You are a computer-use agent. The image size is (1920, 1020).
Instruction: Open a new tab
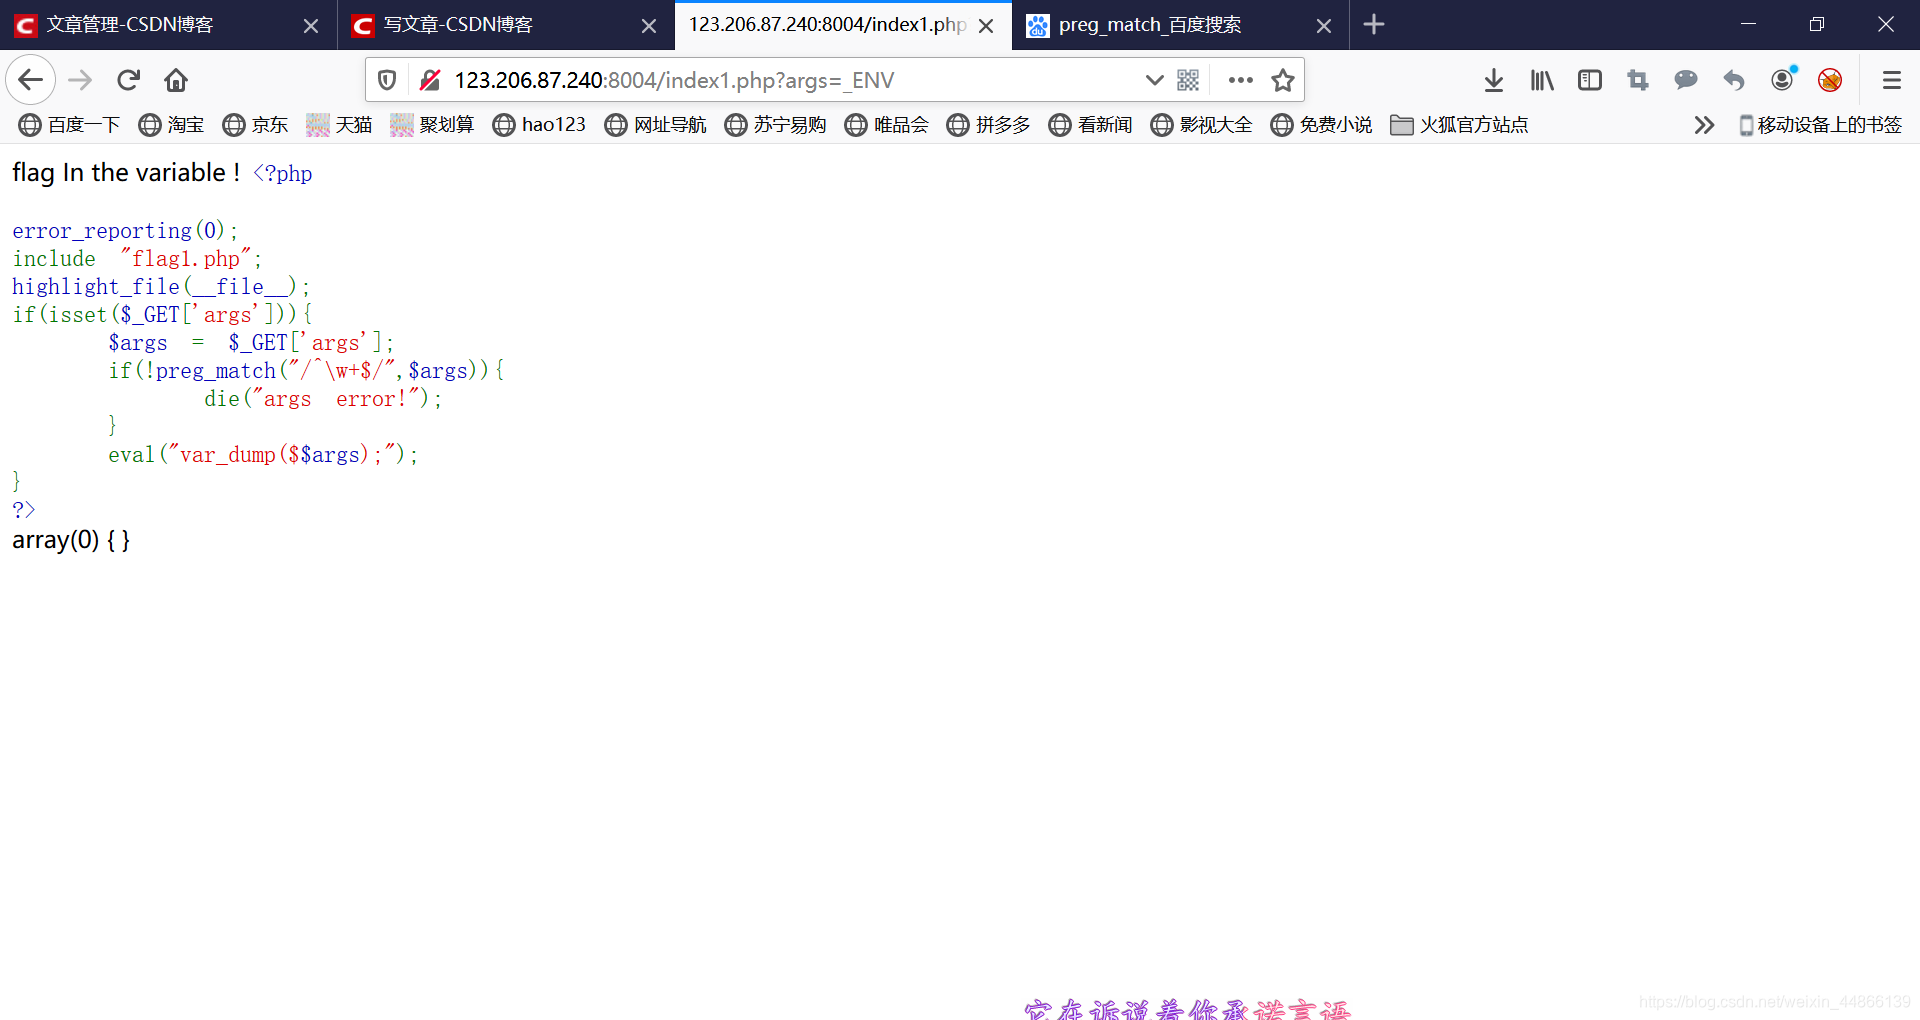[x=1374, y=25]
